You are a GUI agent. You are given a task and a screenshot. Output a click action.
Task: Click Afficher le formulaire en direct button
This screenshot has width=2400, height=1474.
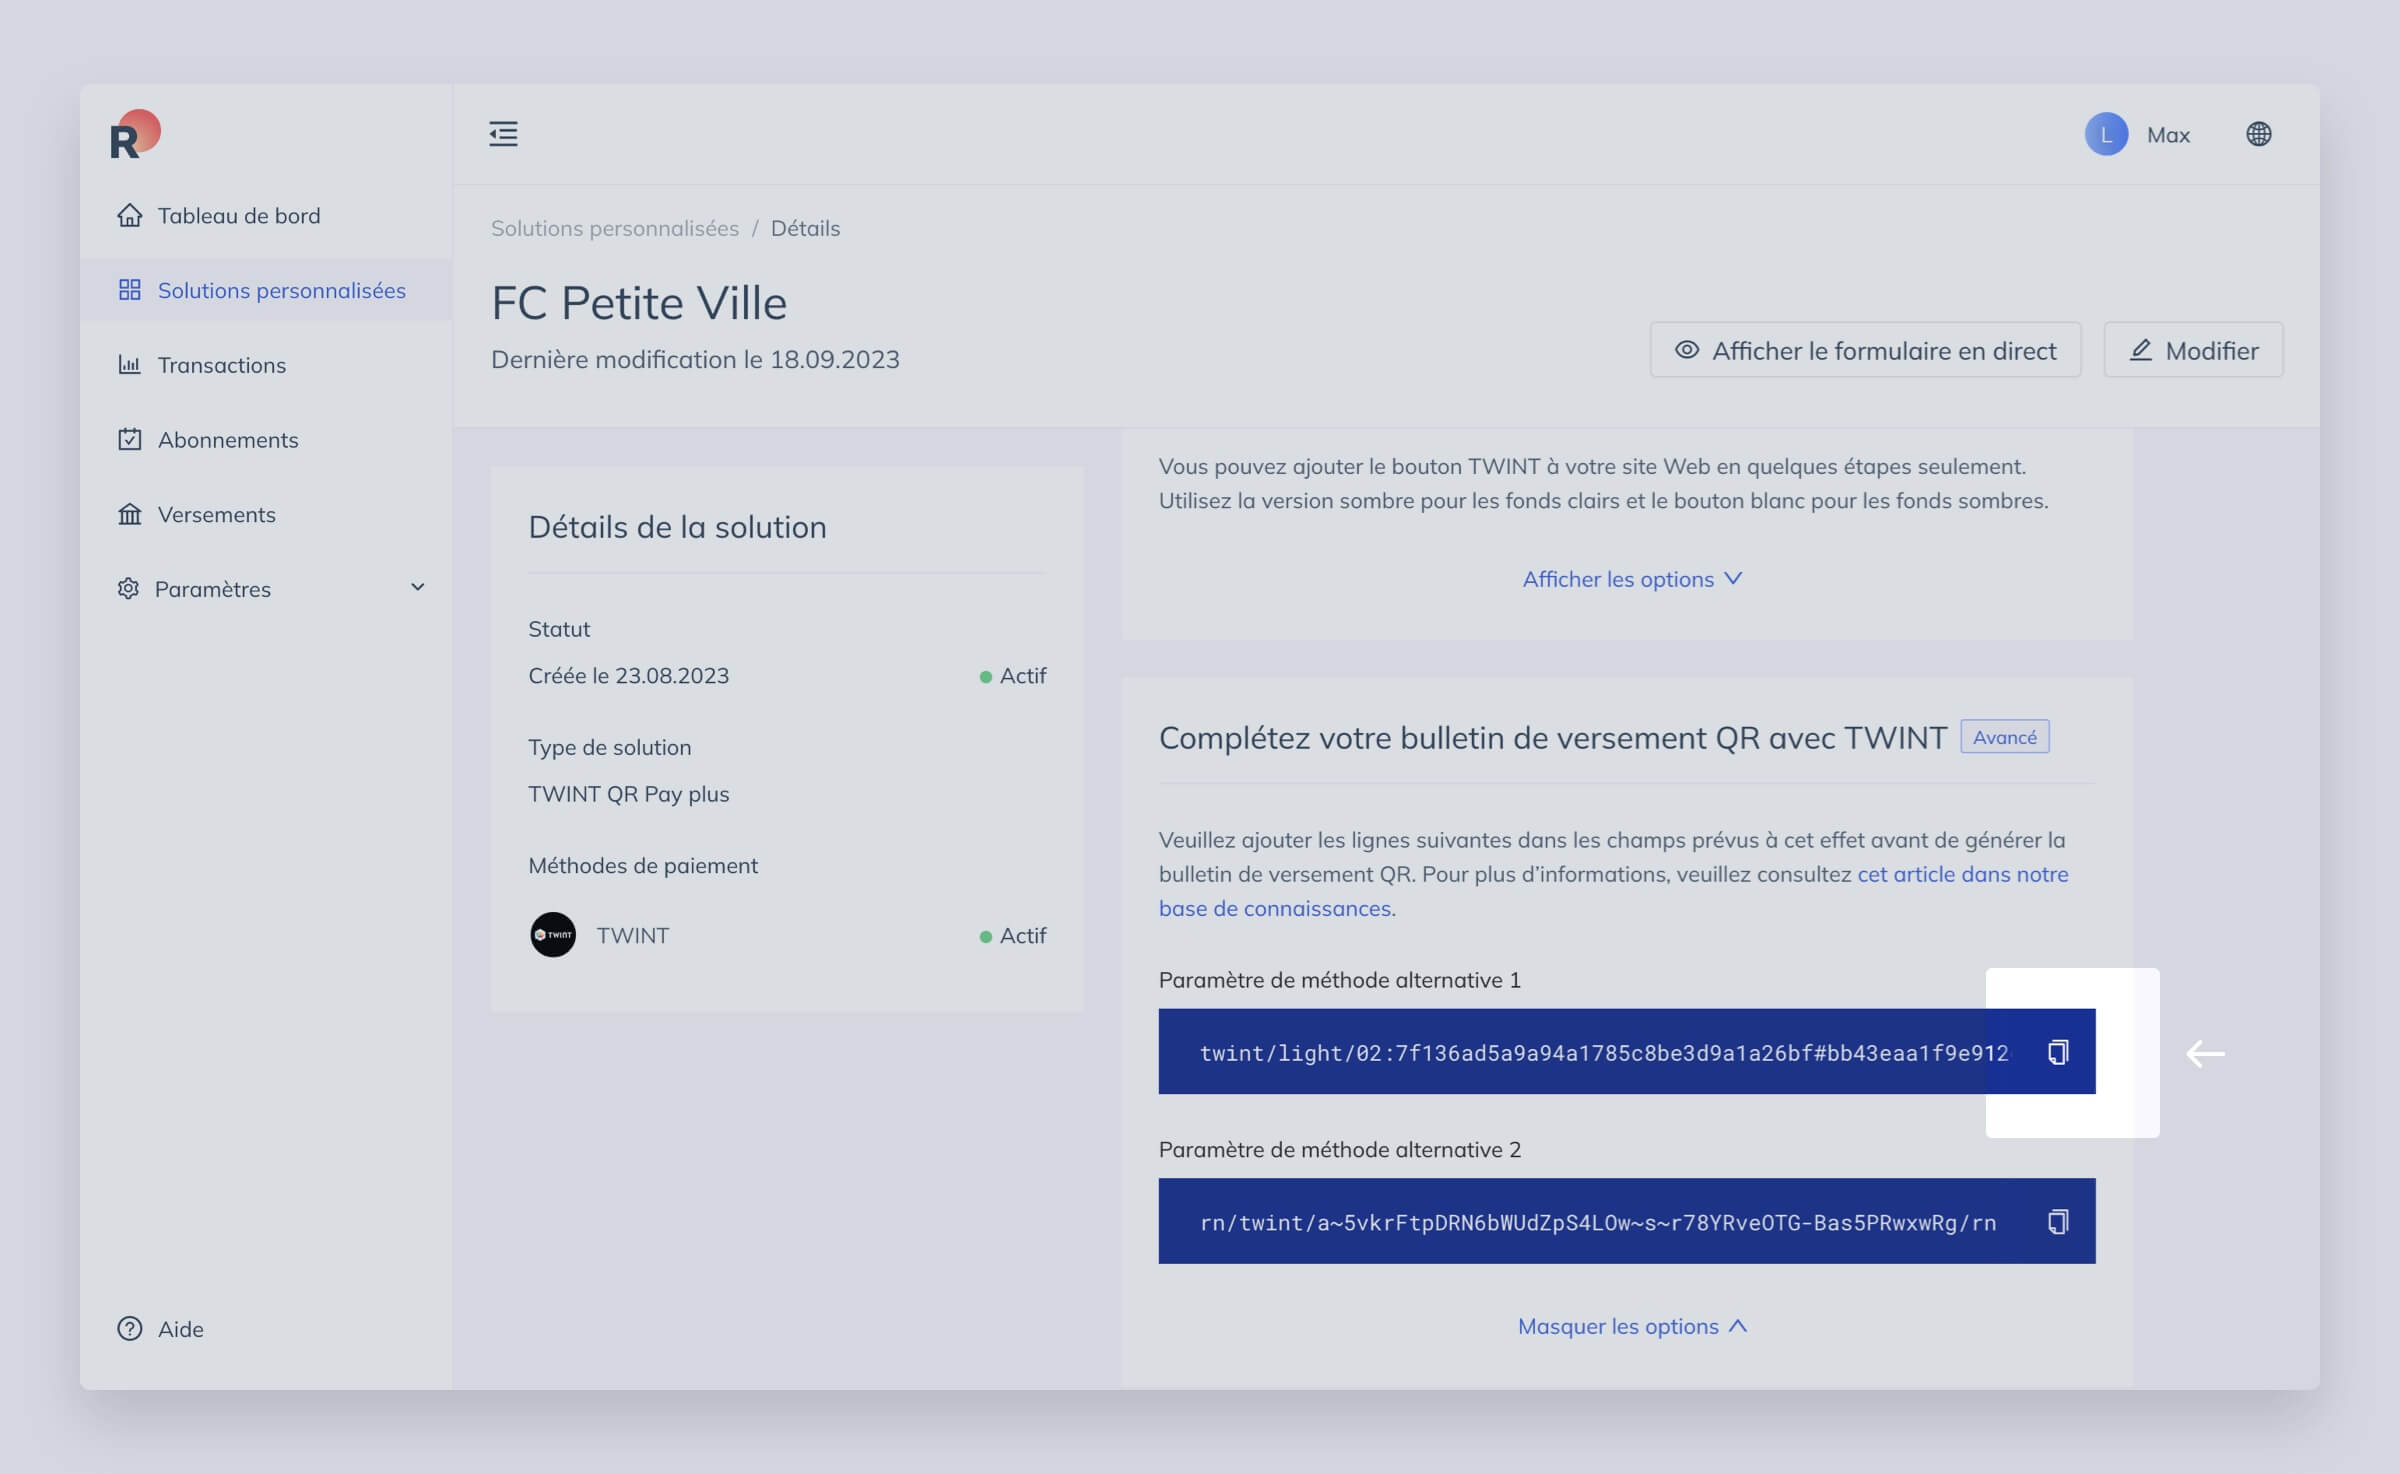(1865, 350)
